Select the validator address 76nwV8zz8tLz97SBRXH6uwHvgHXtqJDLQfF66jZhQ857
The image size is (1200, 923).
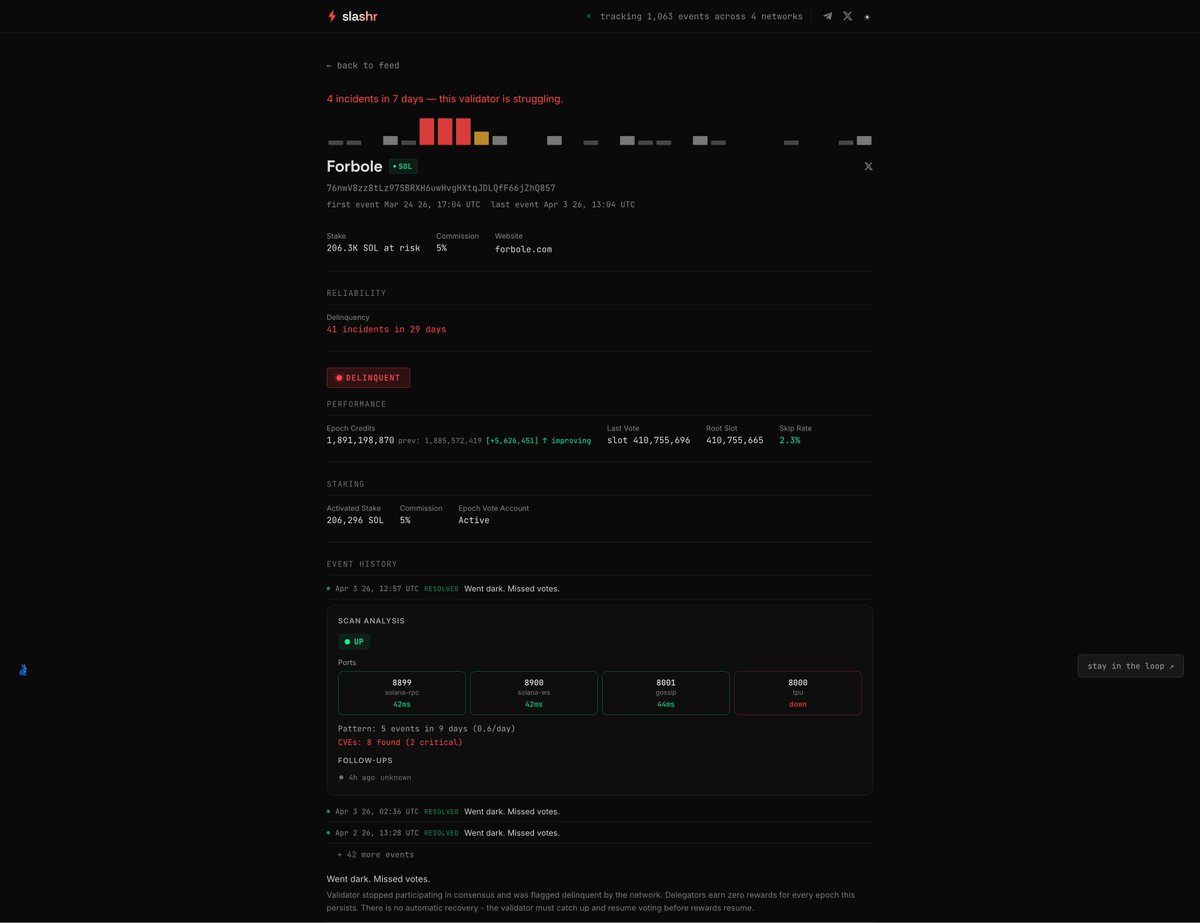[x=441, y=188]
